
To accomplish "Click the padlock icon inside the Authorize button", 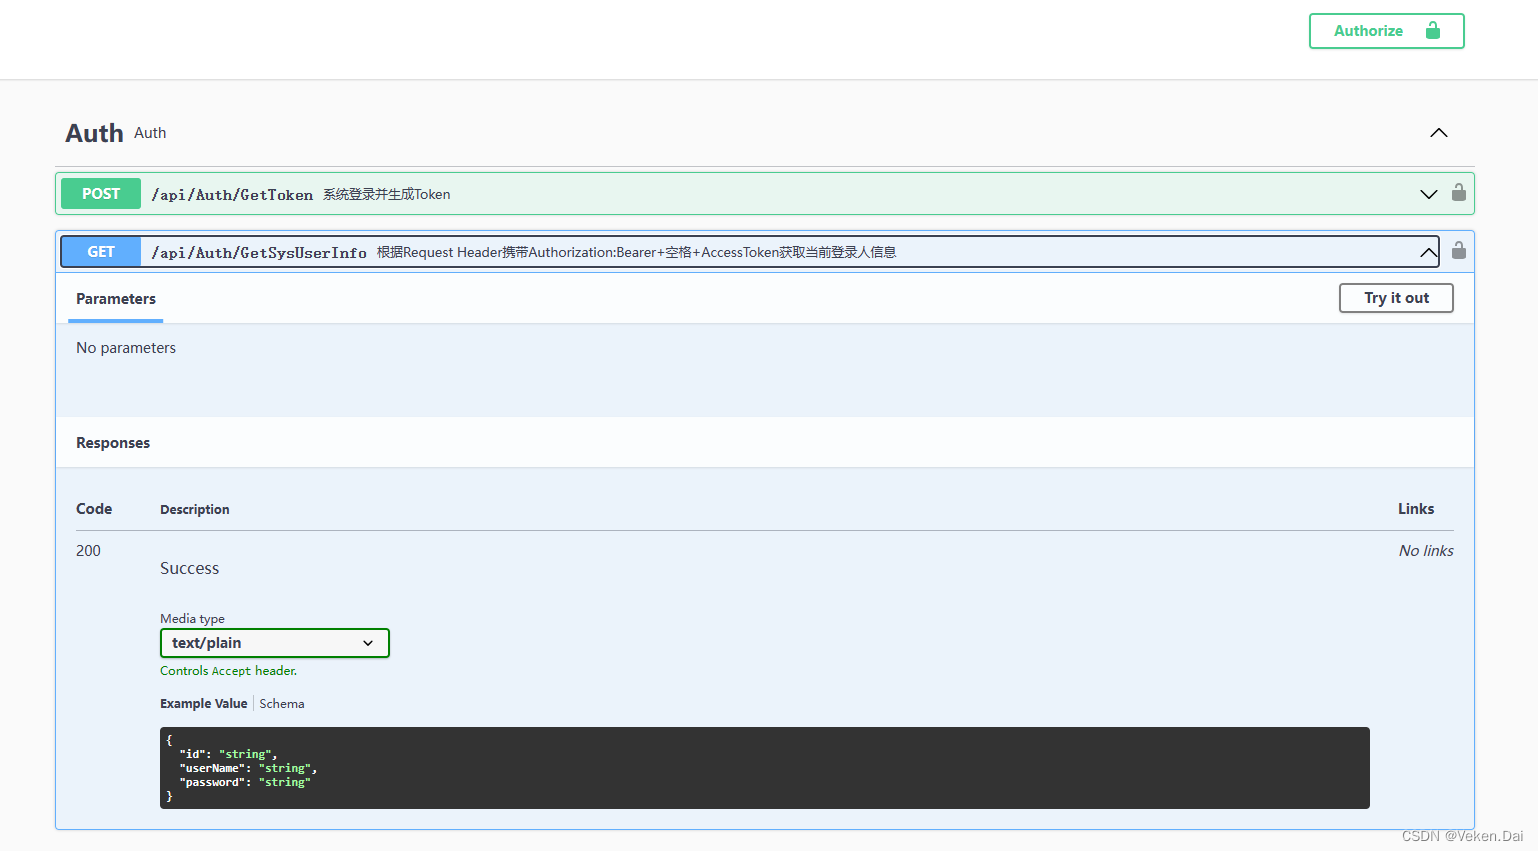I will 1434,30.
